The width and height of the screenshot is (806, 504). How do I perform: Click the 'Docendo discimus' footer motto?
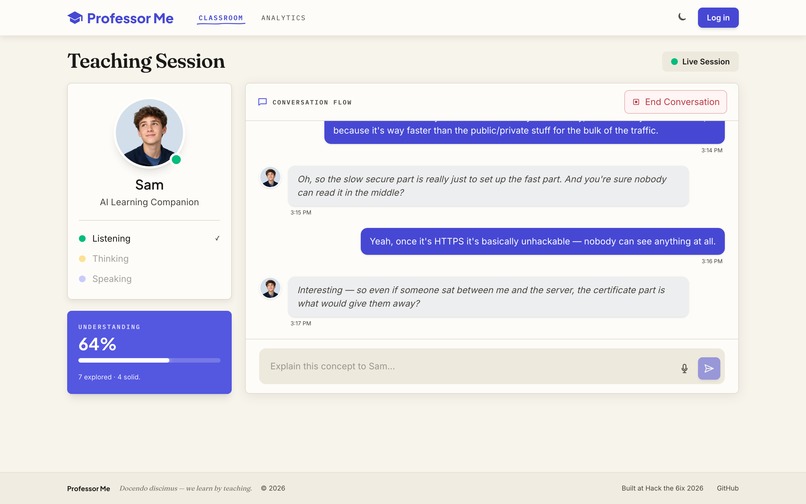click(186, 489)
